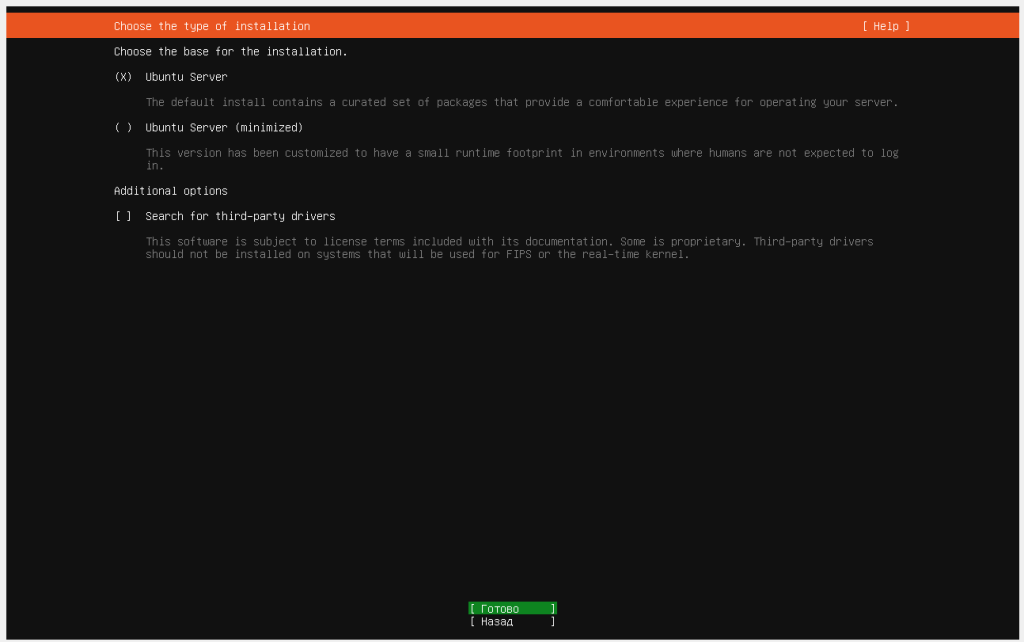Click the "Ubuntu Server" option label
This screenshot has height=642, width=1024.
pos(186,77)
